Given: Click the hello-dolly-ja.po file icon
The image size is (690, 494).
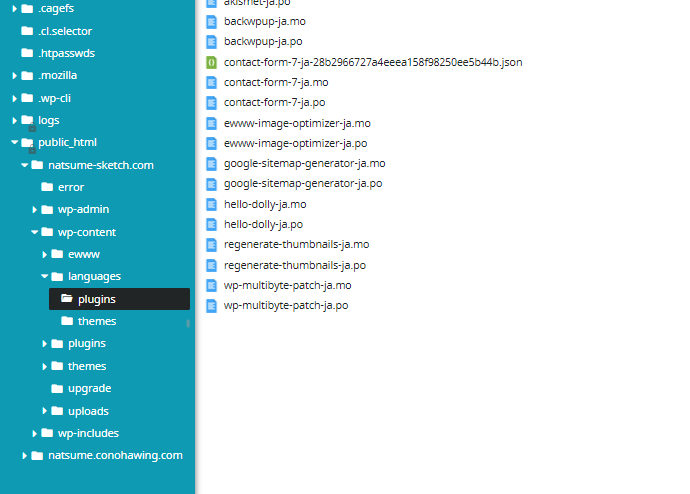Looking at the screenshot, I should (212, 225).
